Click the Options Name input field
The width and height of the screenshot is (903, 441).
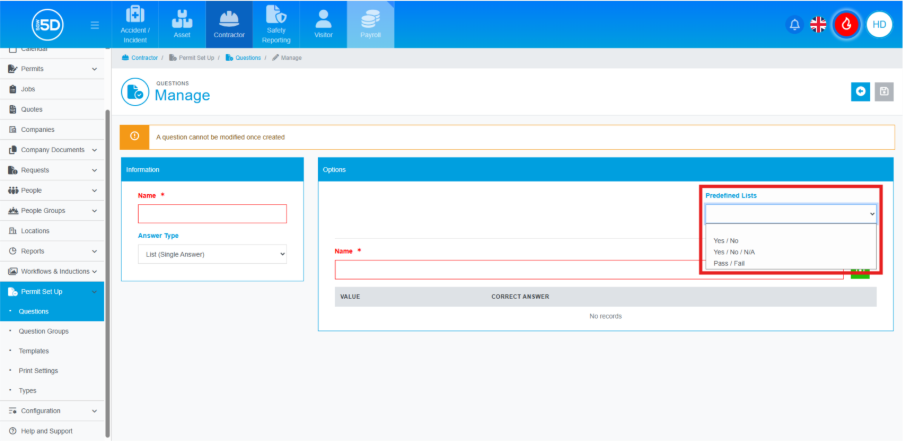pyautogui.click(x=589, y=270)
